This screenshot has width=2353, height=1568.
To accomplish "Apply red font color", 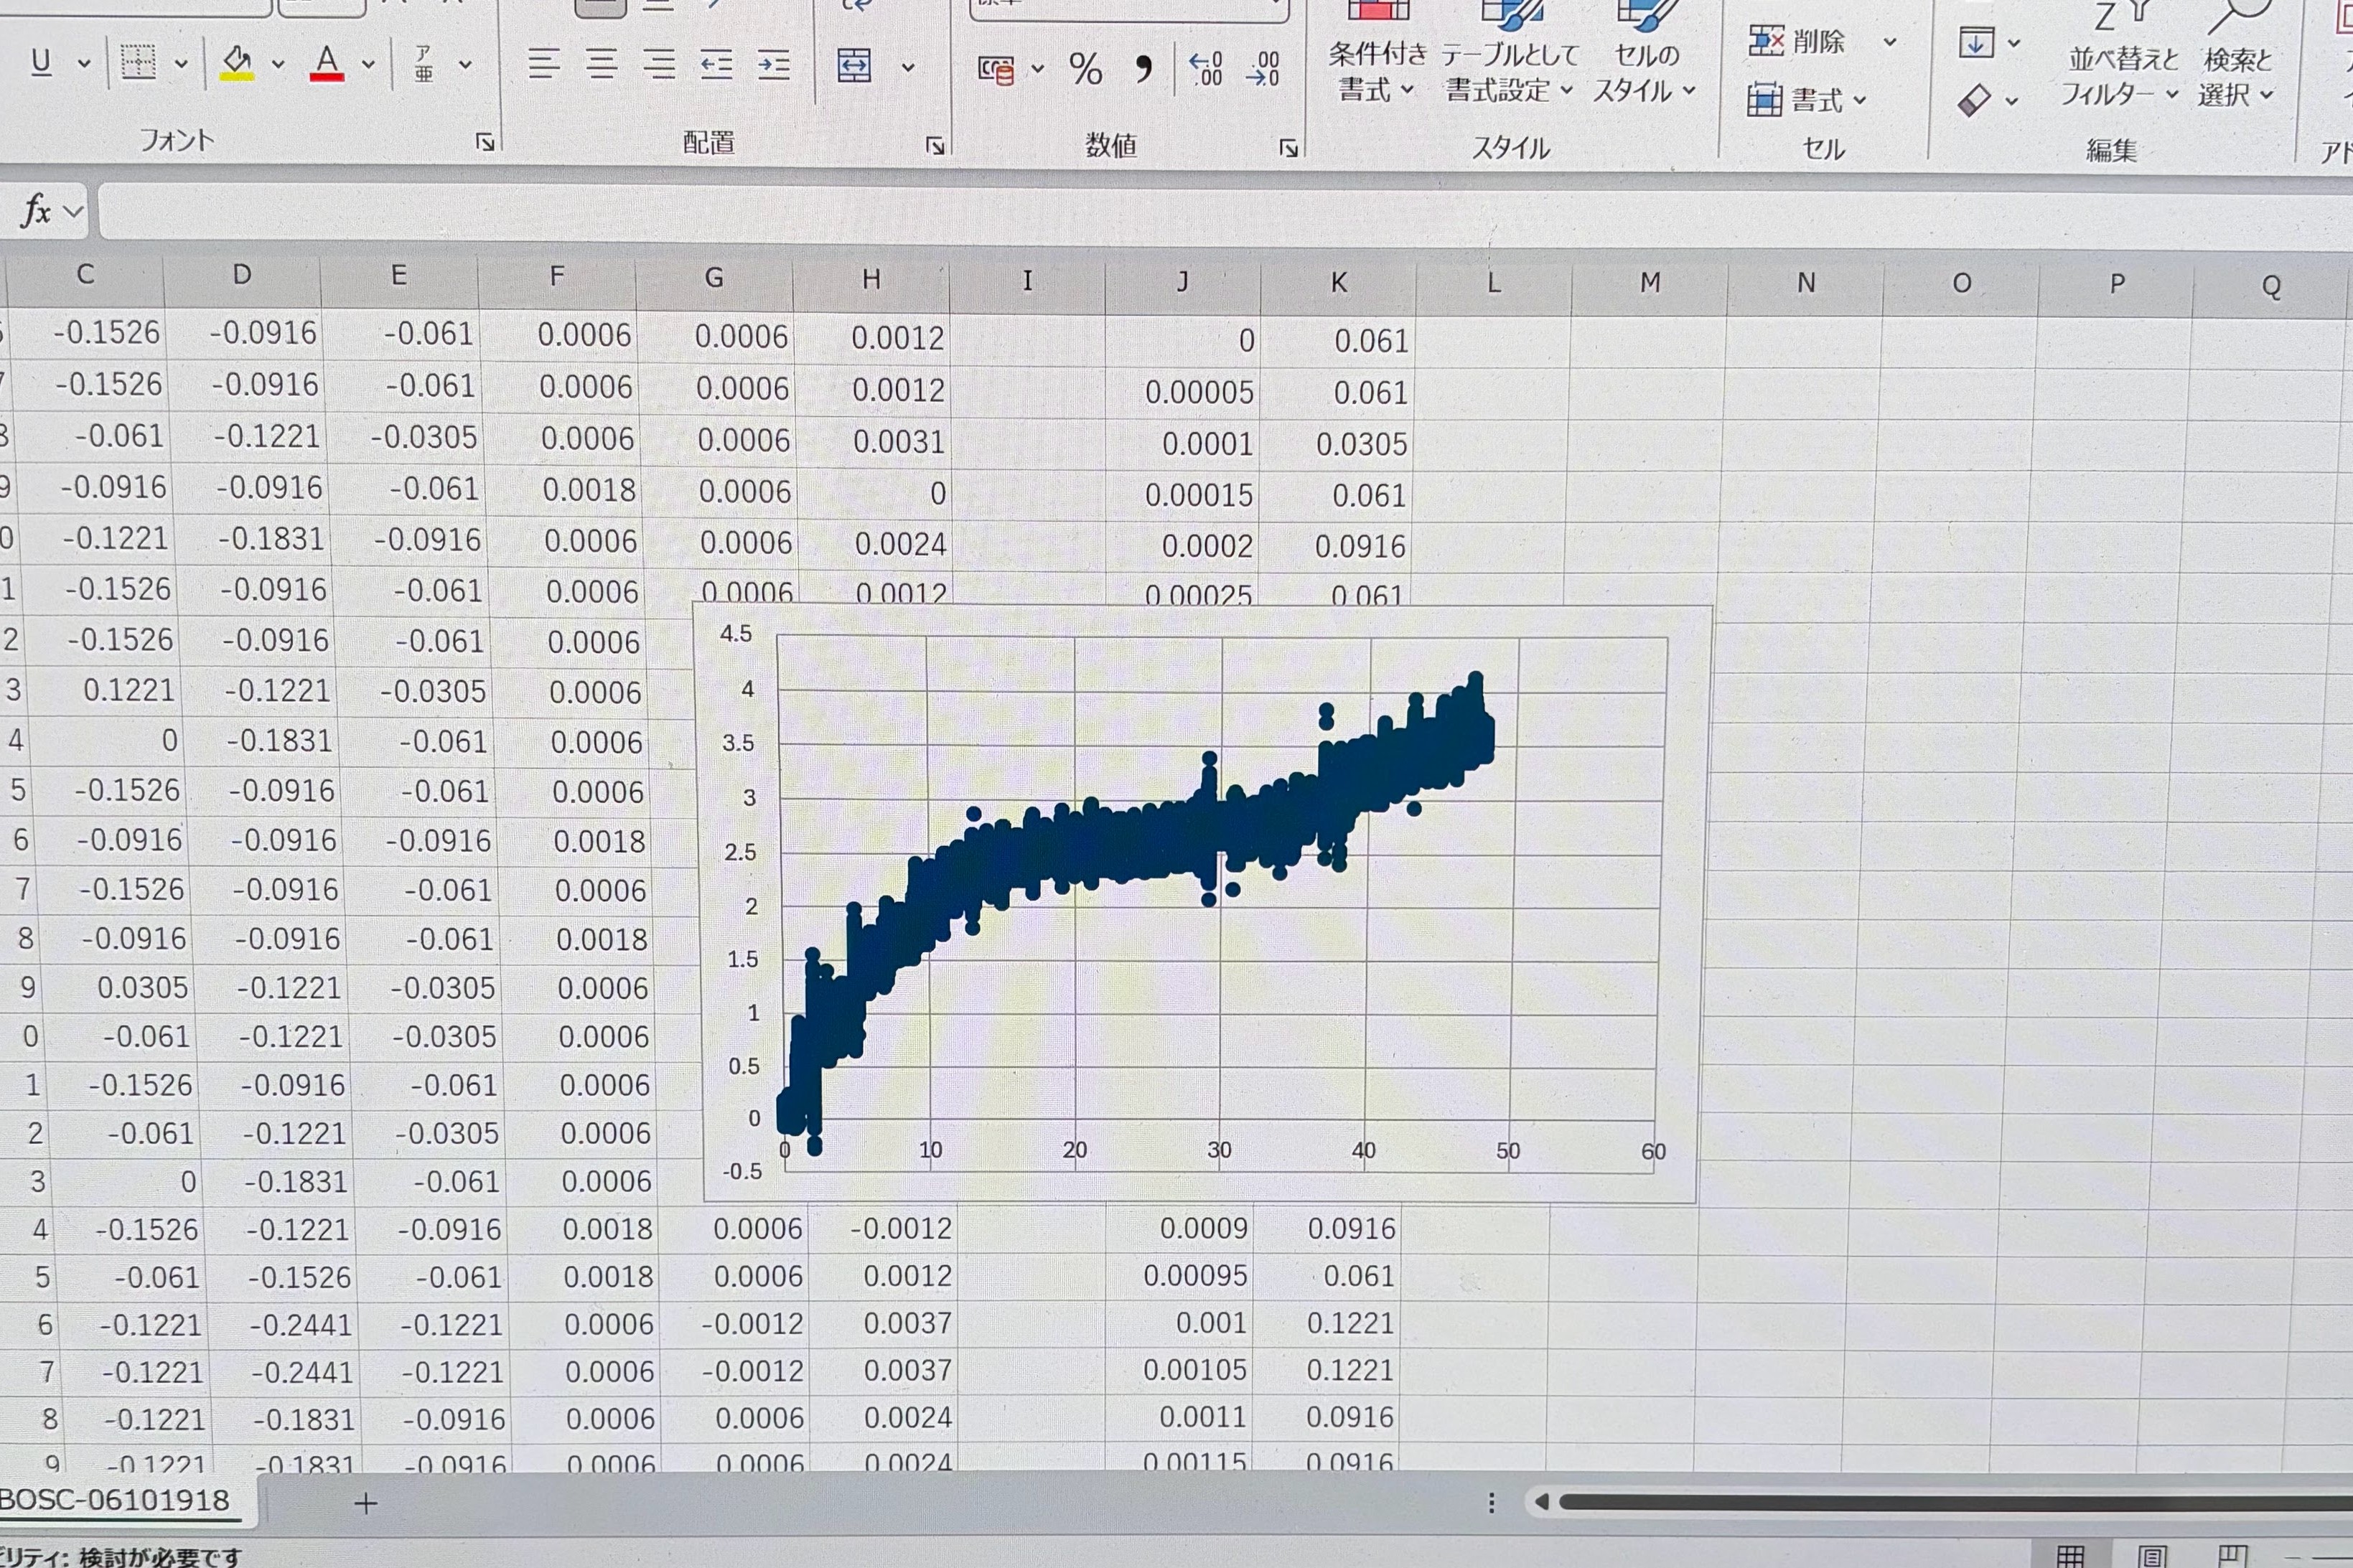I will click(x=327, y=63).
